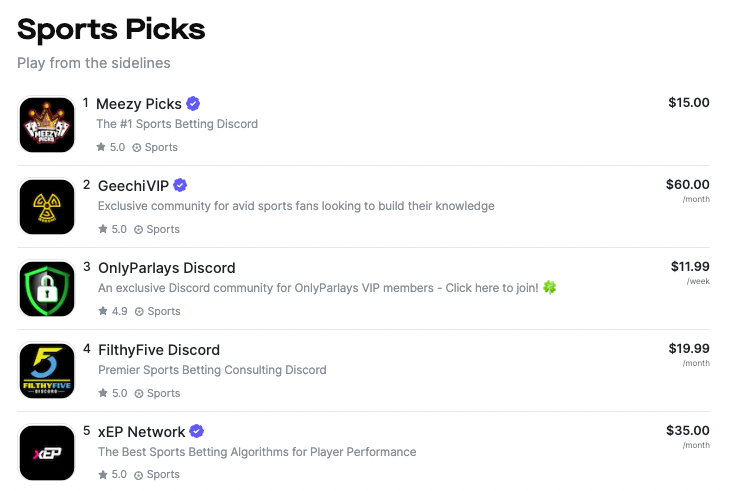Screen dimensions: 729x491
Task: Click the $60.00 per month price
Action: click(688, 191)
